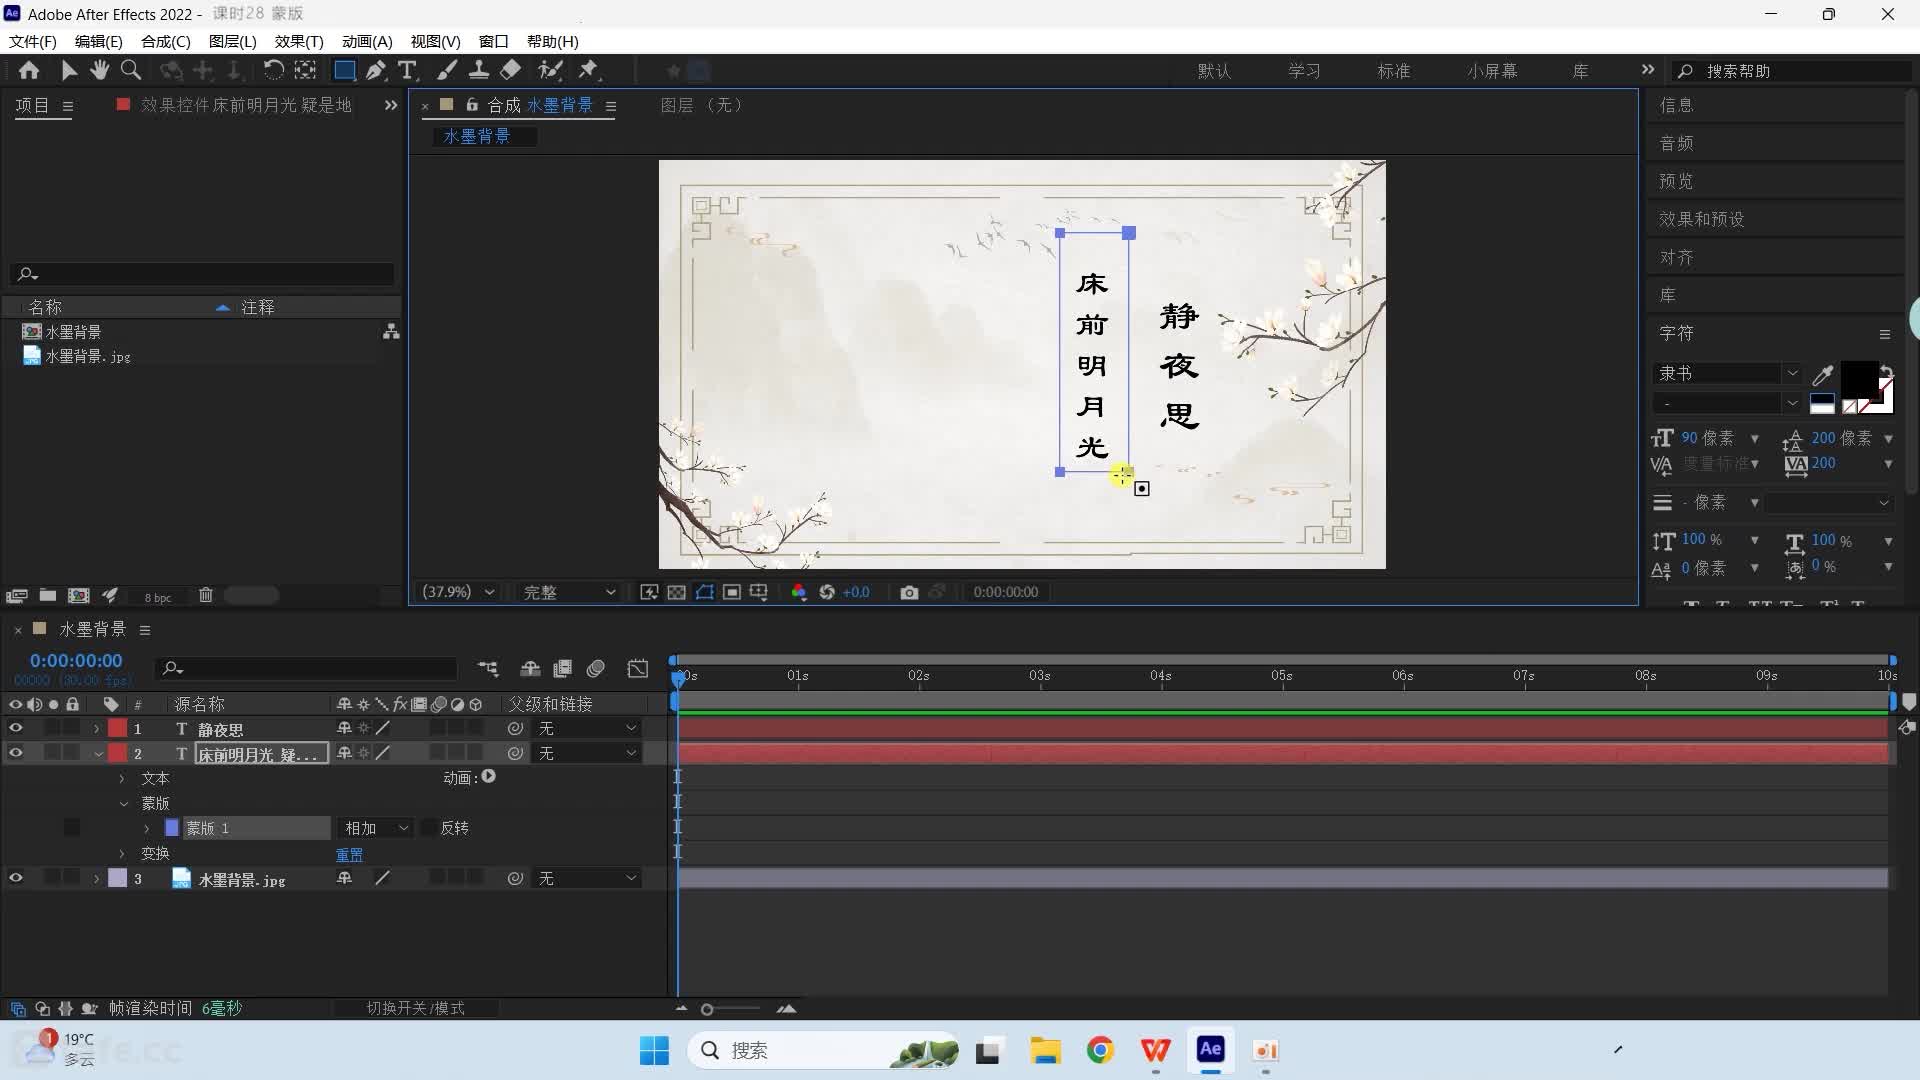The width and height of the screenshot is (1920, 1080).
Task: Open the font family 隶书 dropdown
Action: (1727, 373)
